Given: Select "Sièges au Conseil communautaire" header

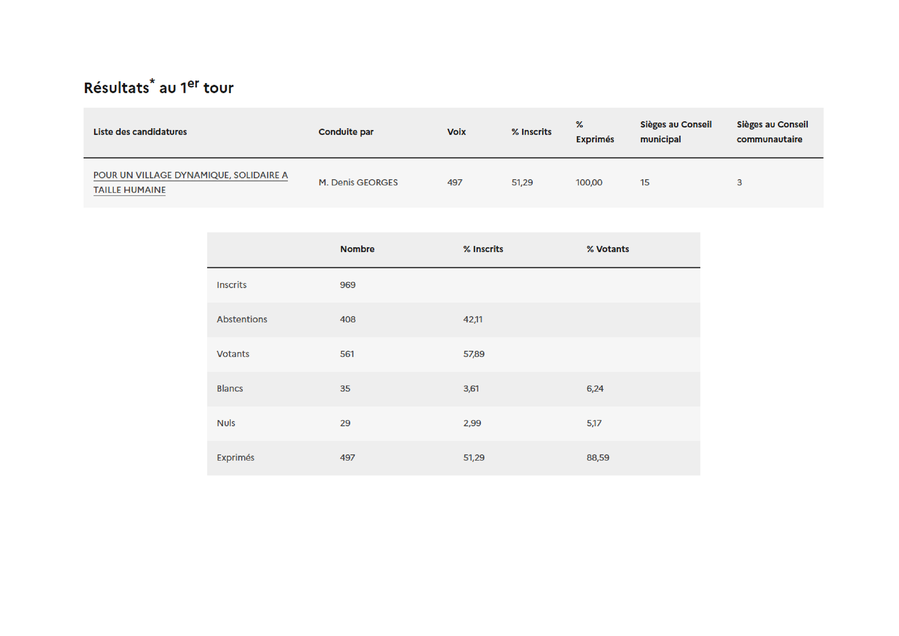Looking at the screenshot, I should pyautogui.click(x=772, y=132).
